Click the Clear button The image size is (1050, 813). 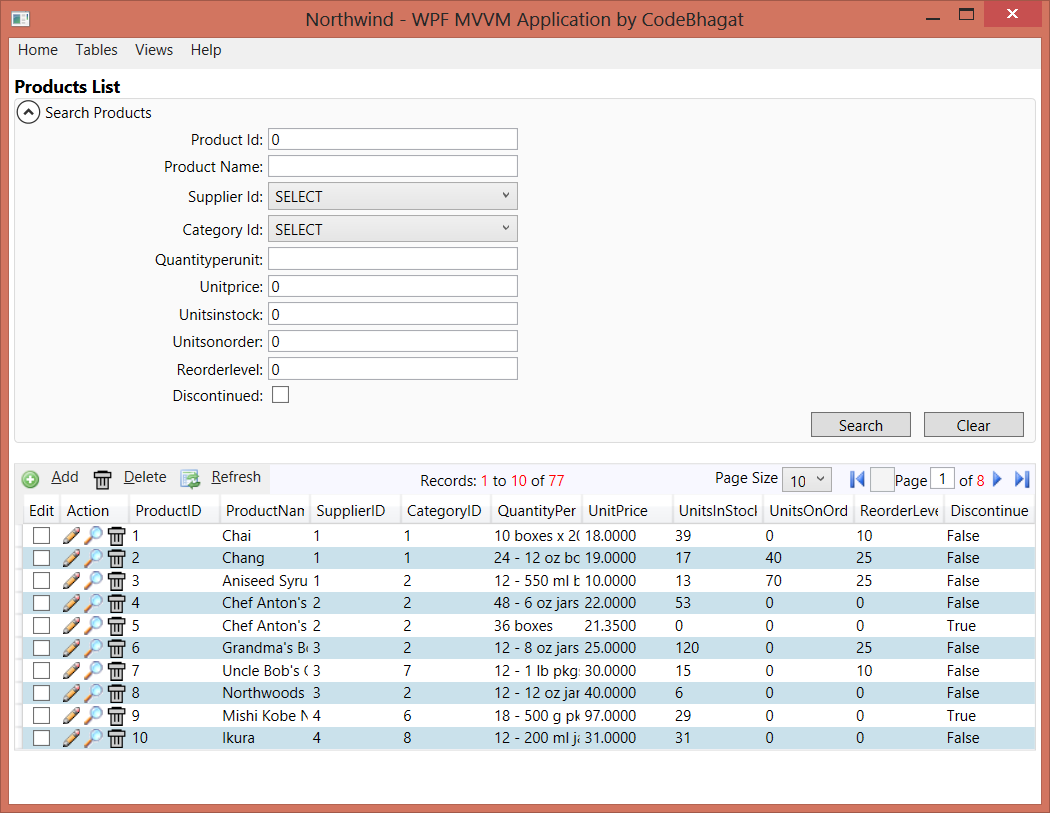click(x=973, y=425)
